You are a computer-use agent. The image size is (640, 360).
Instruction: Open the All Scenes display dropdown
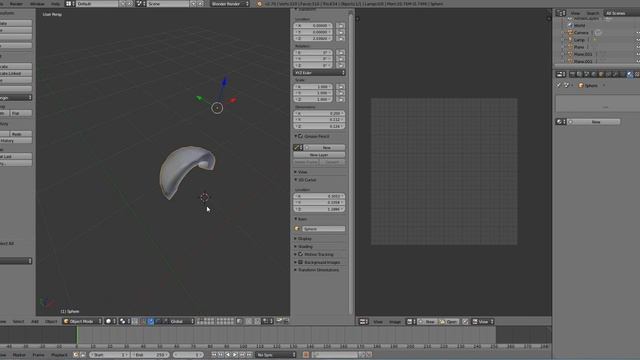(x=621, y=13)
